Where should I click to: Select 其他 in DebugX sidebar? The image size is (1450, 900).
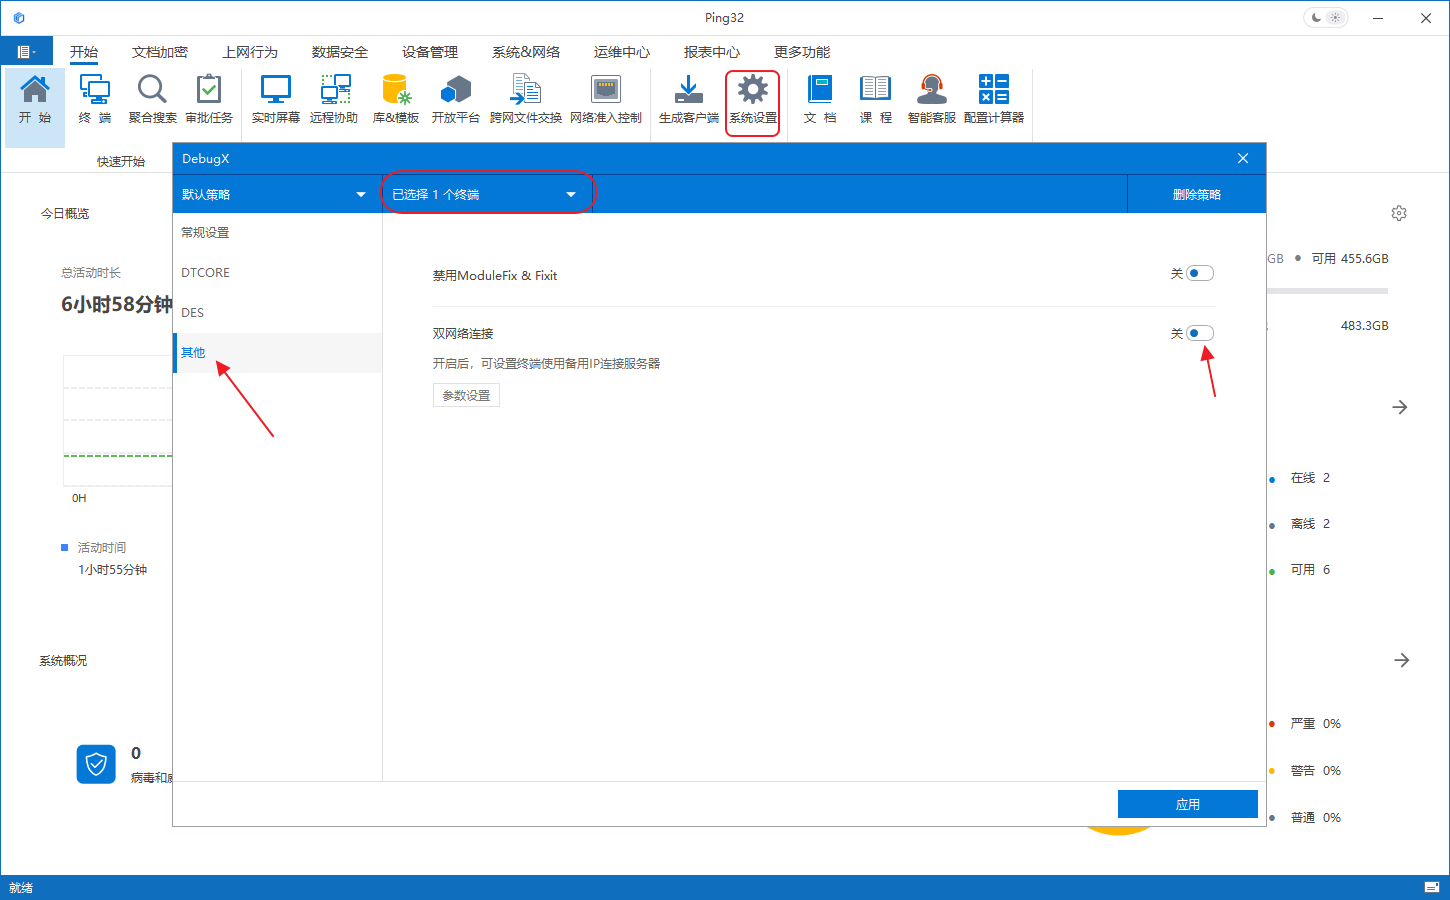point(278,353)
